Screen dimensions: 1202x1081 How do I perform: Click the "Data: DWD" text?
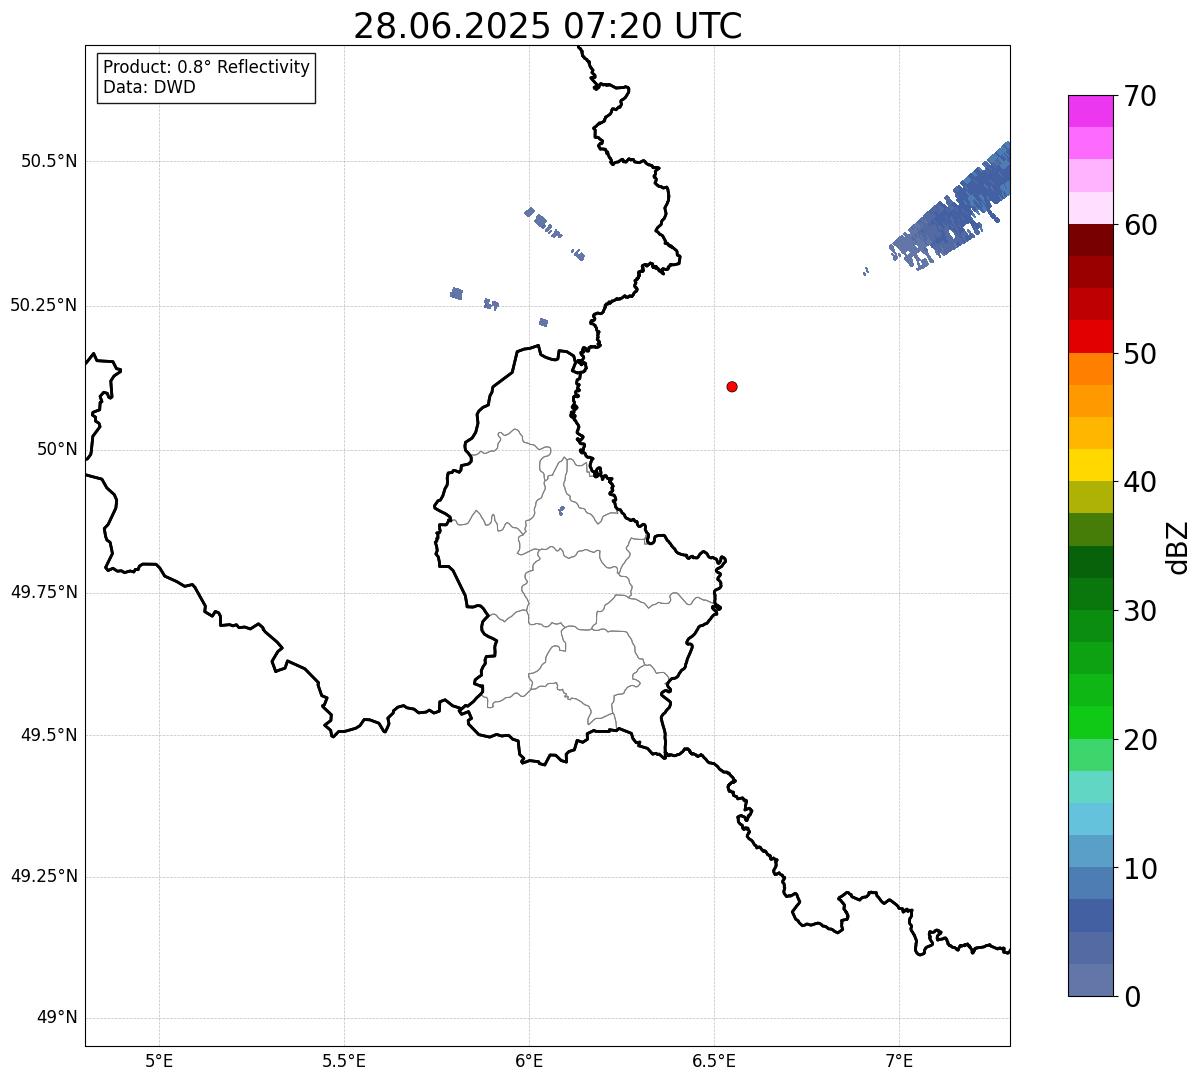click(149, 87)
